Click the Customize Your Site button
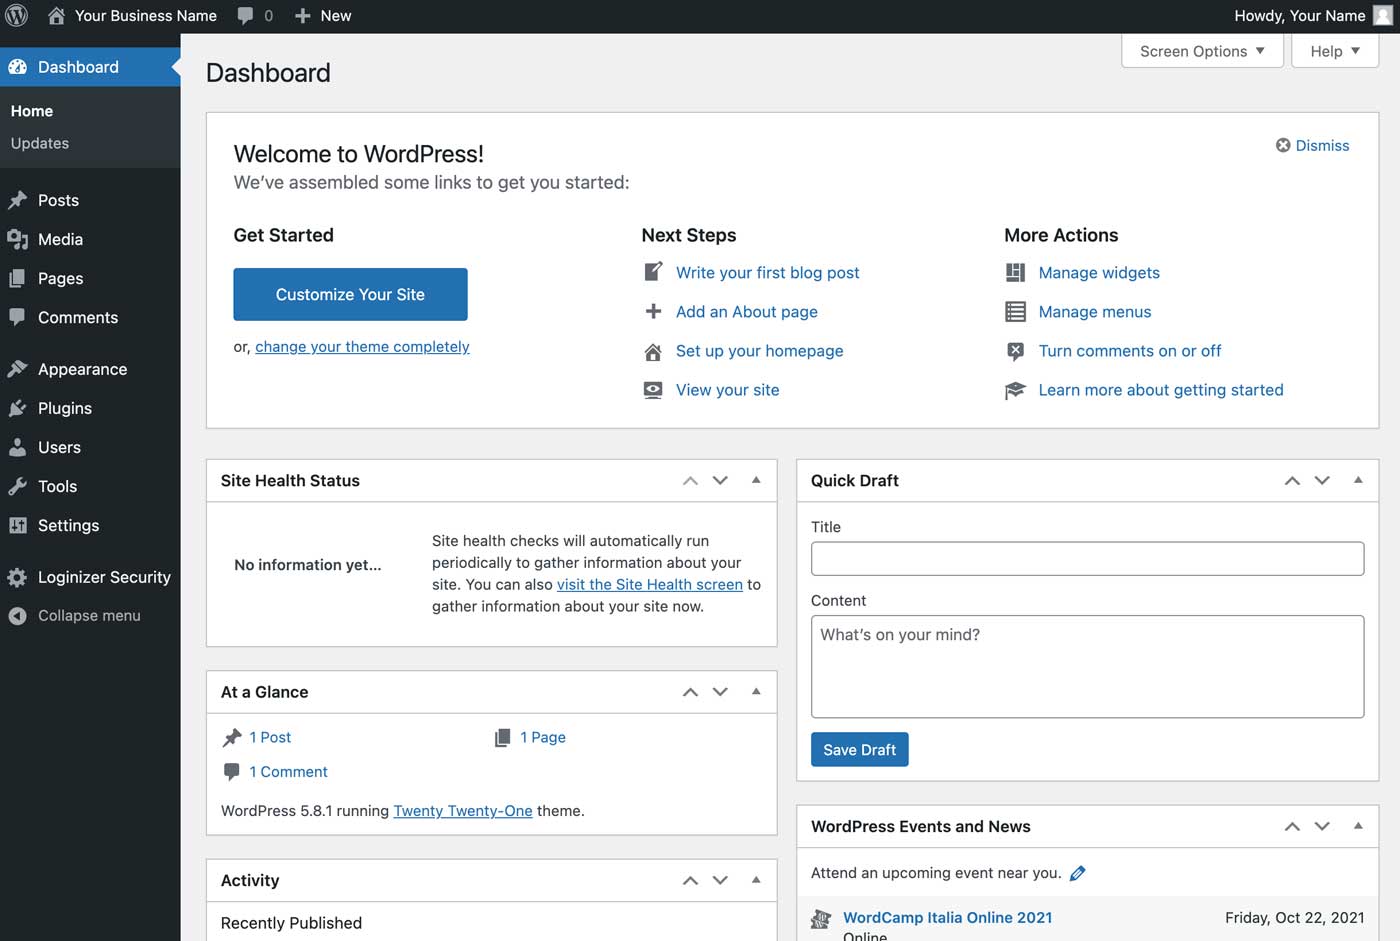The width and height of the screenshot is (1400, 941). coord(350,294)
